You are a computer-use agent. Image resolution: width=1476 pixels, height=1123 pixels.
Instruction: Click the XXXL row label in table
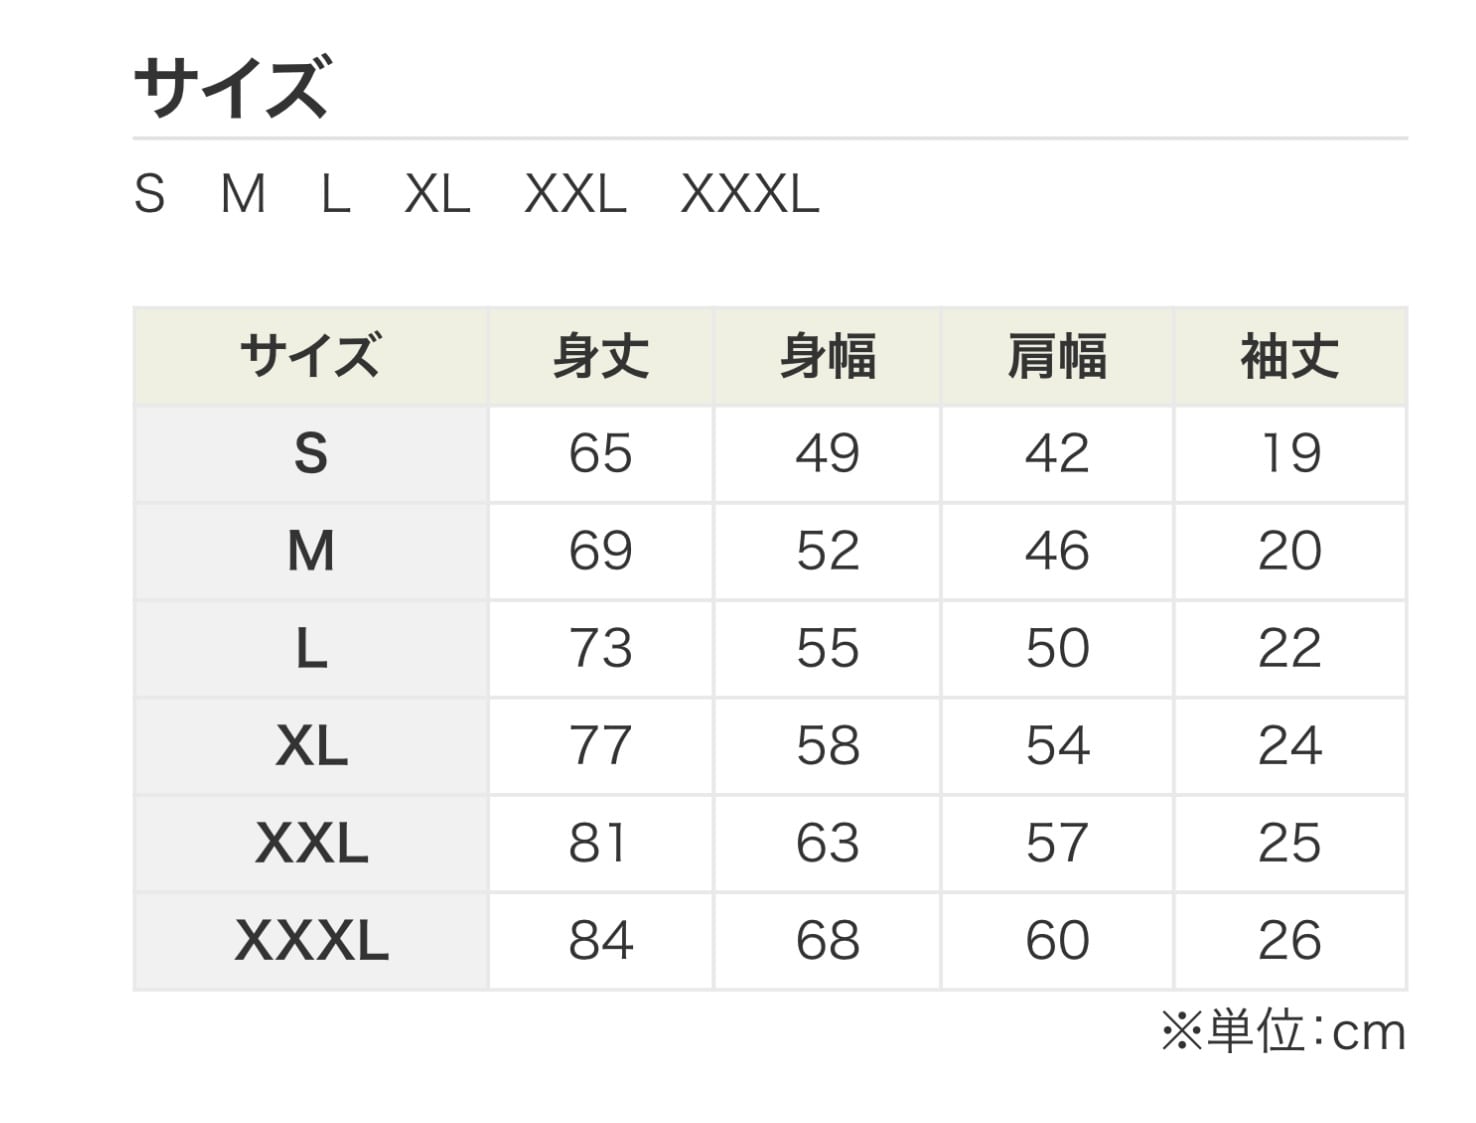point(311,941)
